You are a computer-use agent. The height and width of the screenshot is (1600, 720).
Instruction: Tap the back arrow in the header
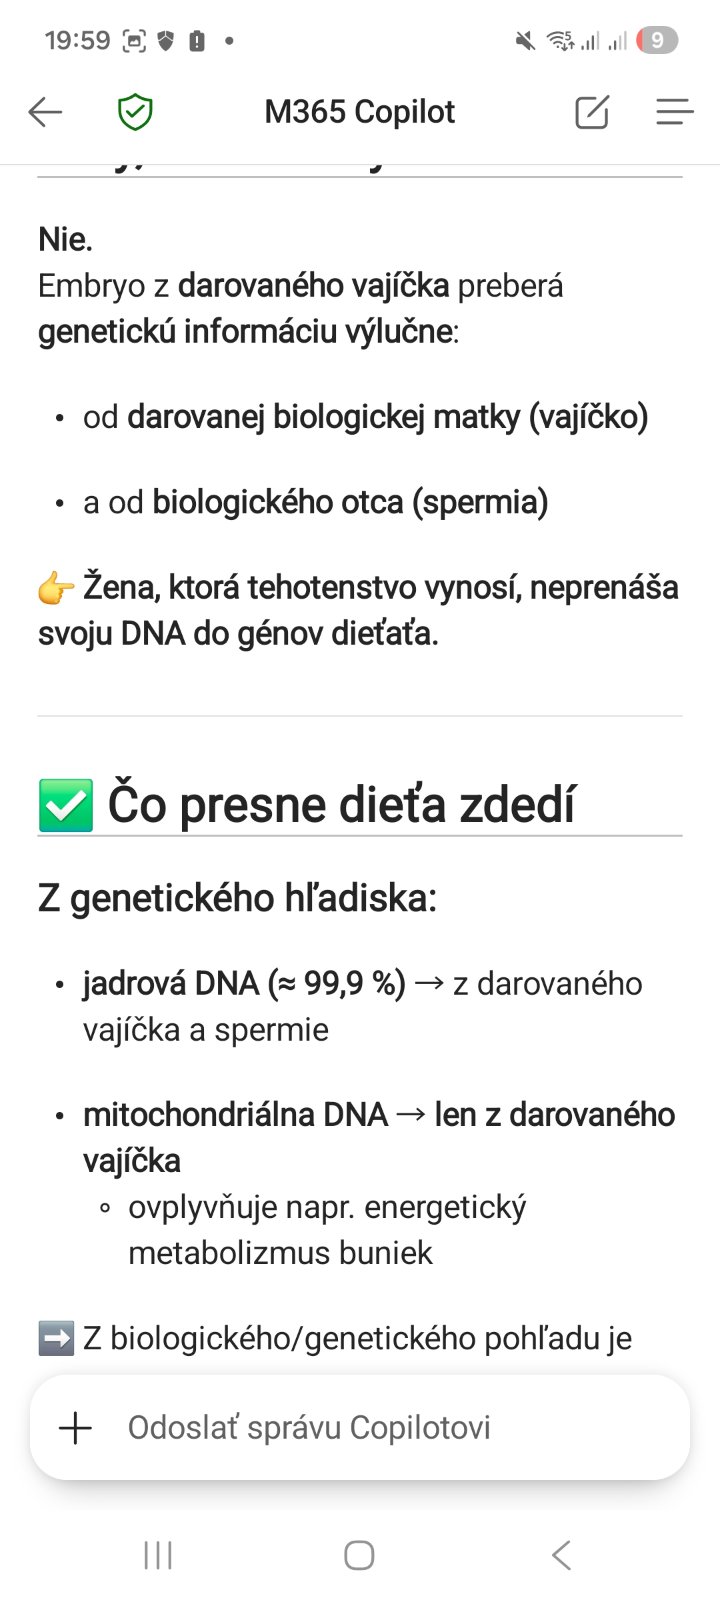pyautogui.click(x=45, y=112)
